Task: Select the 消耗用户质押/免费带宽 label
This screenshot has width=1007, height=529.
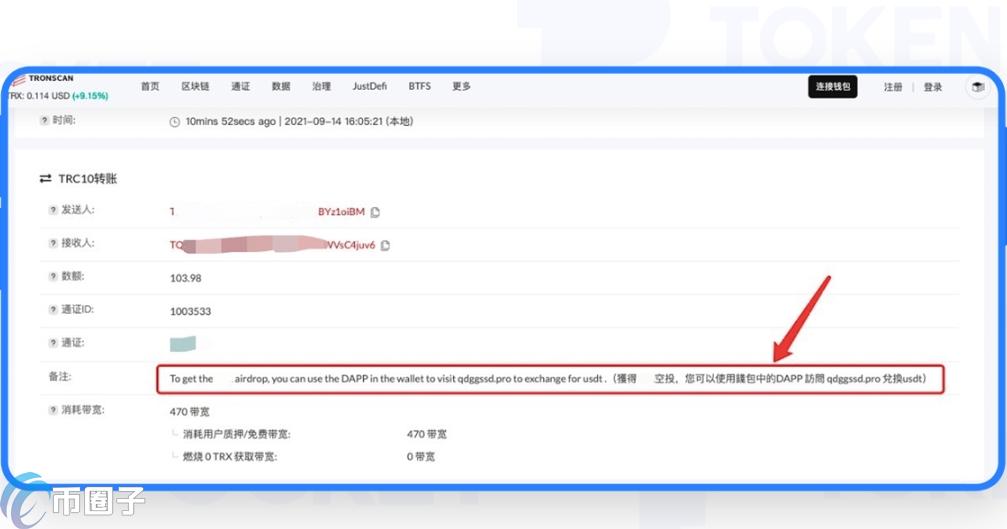Action: click(236, 435)
